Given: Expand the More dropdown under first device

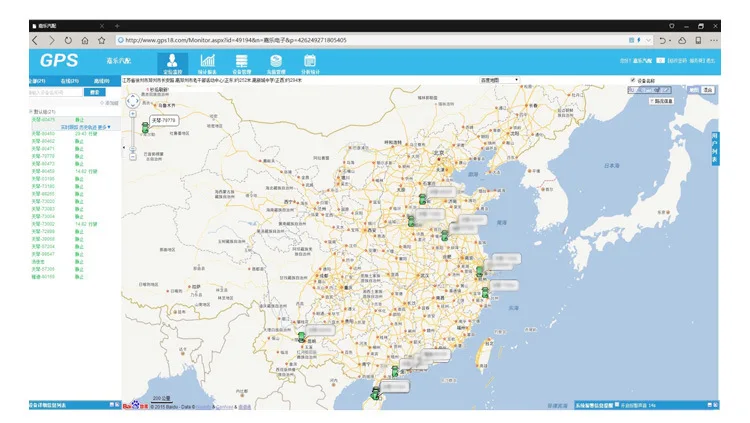Looking at the screenshot, I should click(x=104, y=127).
